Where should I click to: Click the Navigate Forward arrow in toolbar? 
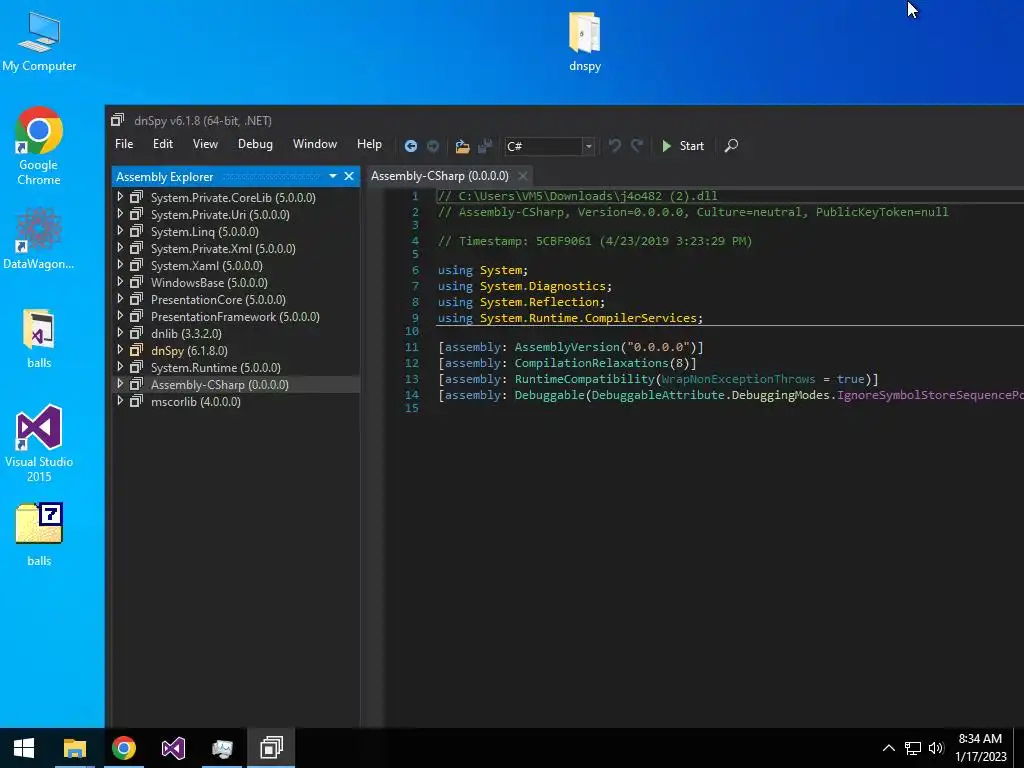pos(432,146)
